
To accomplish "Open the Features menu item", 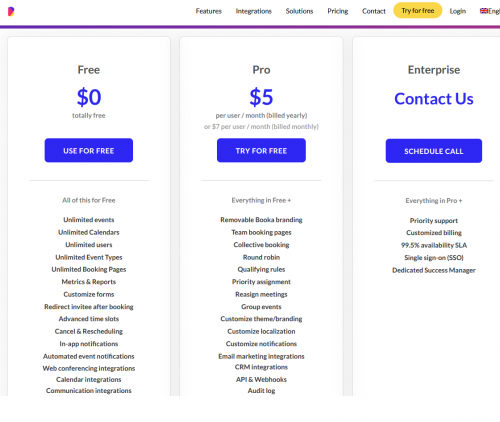I will [209, 11].
